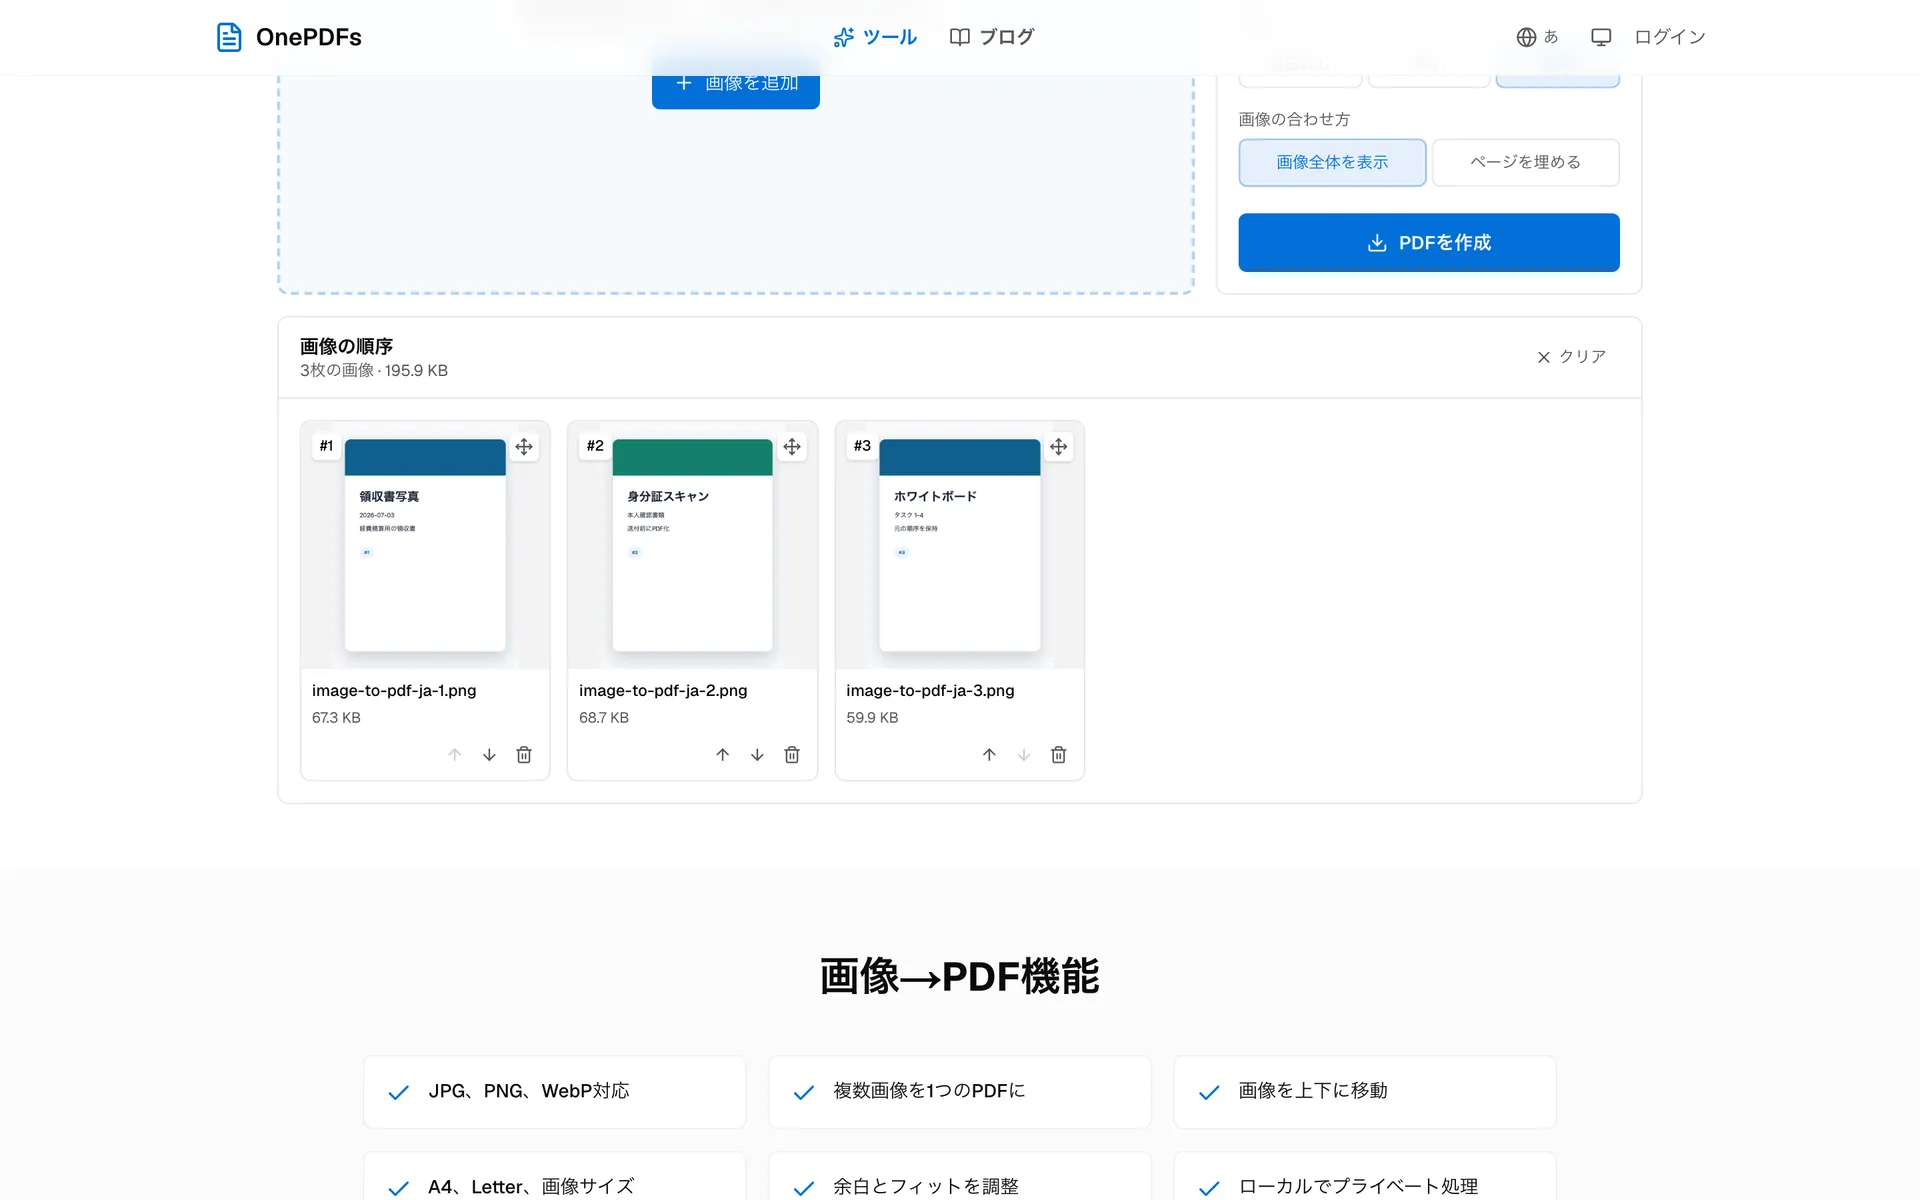
Task: Toggle the display theme monitor icon
Action: tap(1601, 37)
